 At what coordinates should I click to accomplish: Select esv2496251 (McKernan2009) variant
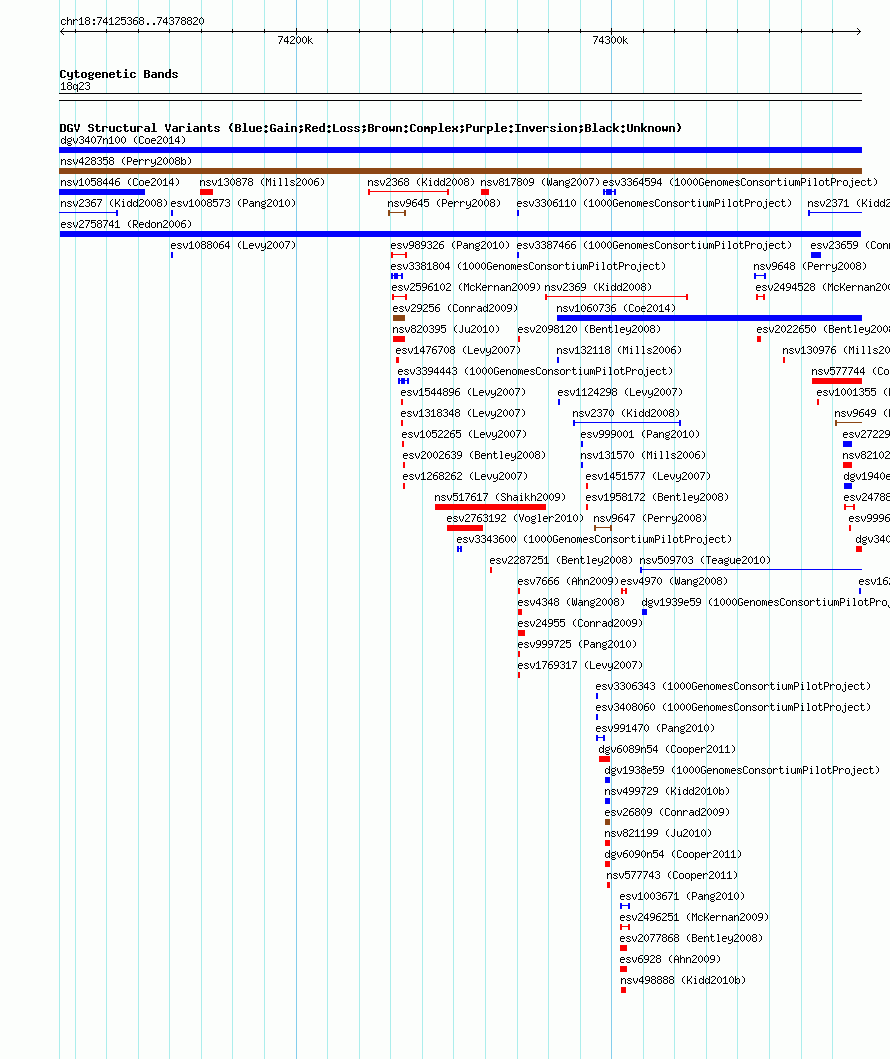coord(694,916)
